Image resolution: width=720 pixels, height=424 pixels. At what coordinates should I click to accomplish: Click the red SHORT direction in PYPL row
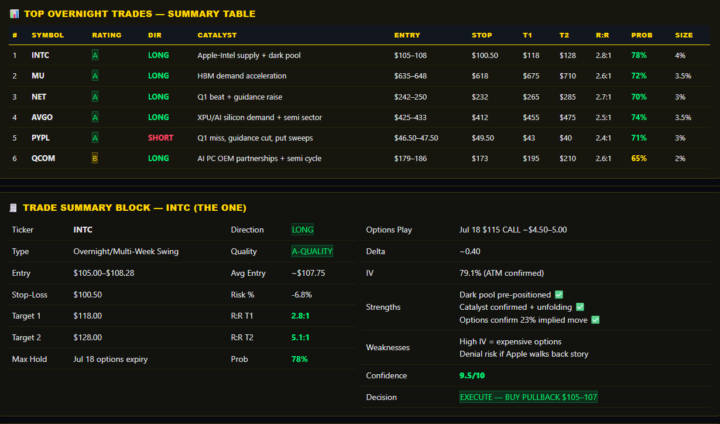(x=161, y=138)
